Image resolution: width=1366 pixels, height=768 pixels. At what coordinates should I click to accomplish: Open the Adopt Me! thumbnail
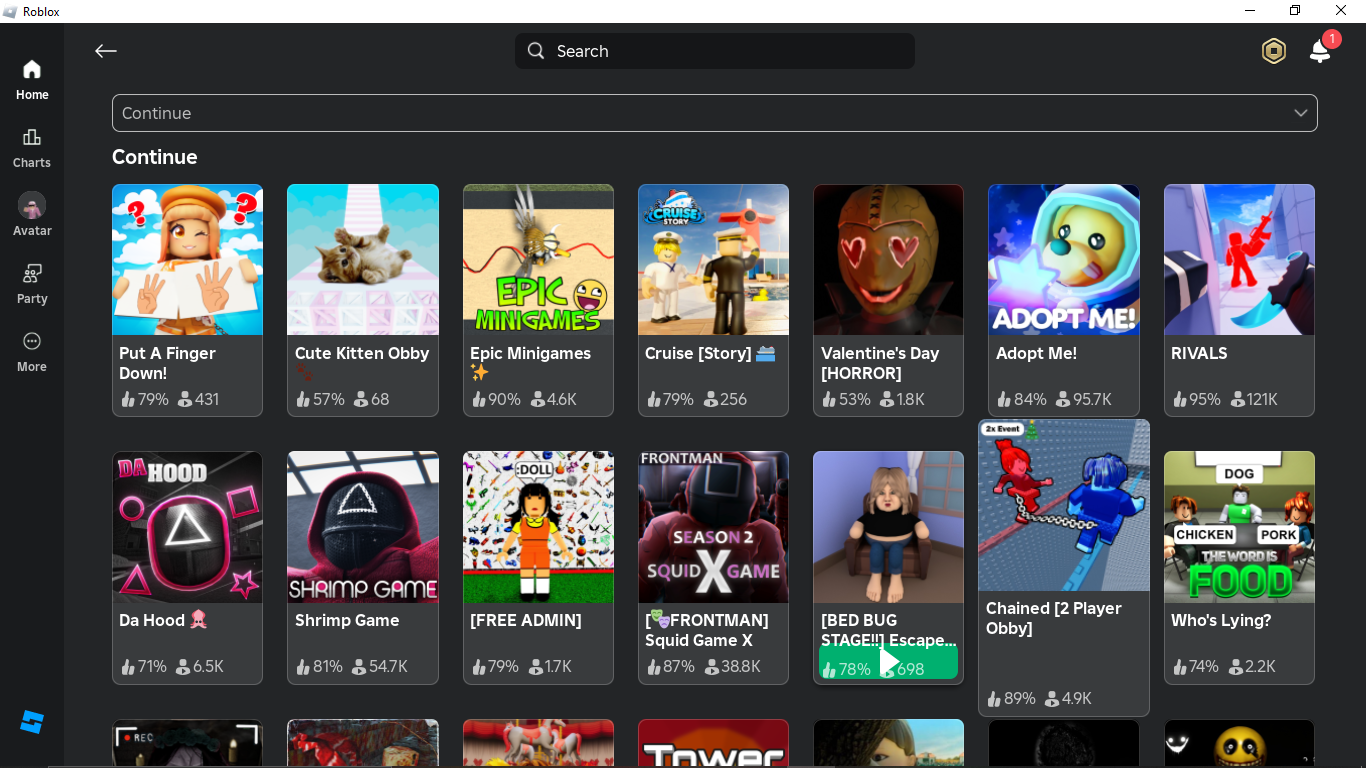point(1064,260)
